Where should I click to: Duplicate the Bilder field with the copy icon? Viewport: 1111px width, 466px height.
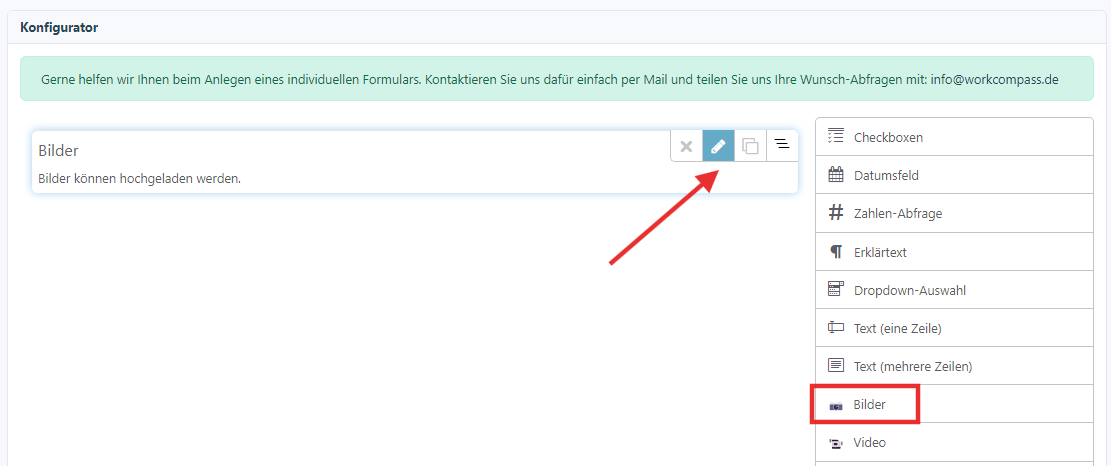point(750,147)
